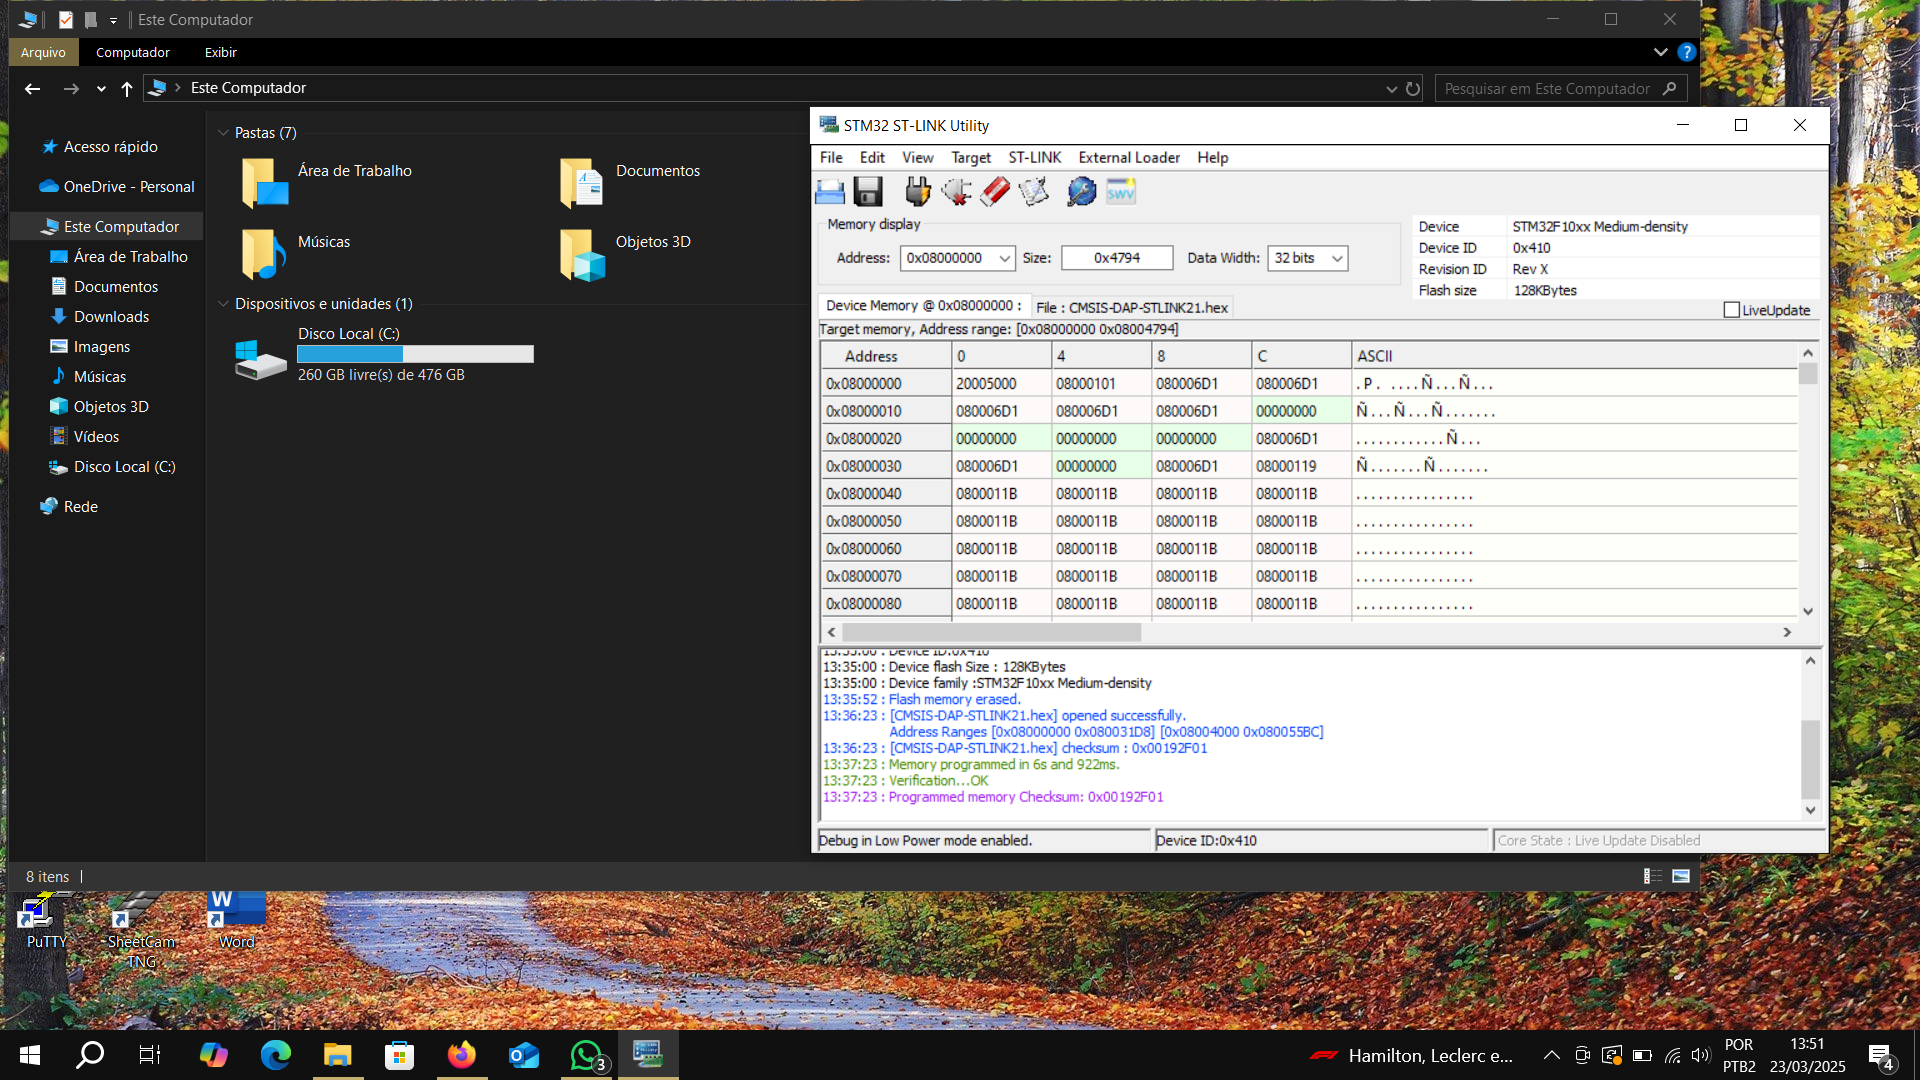Enable the LiveUpdate checkbox

coord(1732,310)
